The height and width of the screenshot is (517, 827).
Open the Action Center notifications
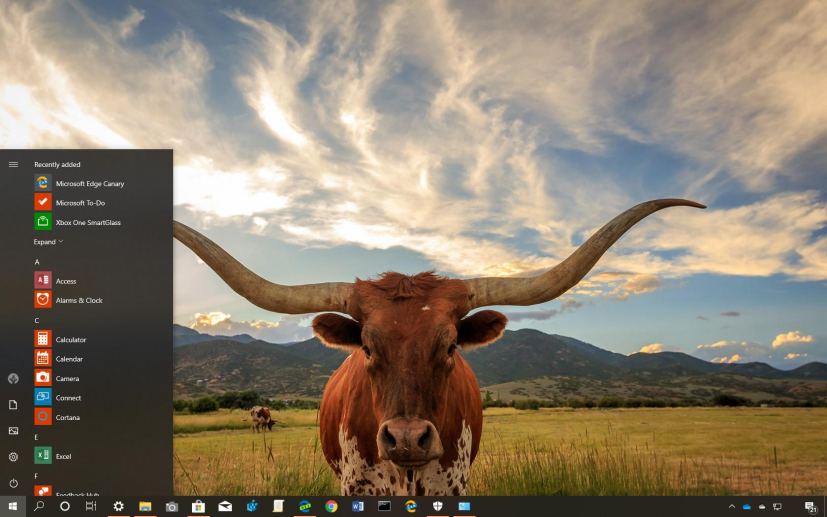click(810, 507)
